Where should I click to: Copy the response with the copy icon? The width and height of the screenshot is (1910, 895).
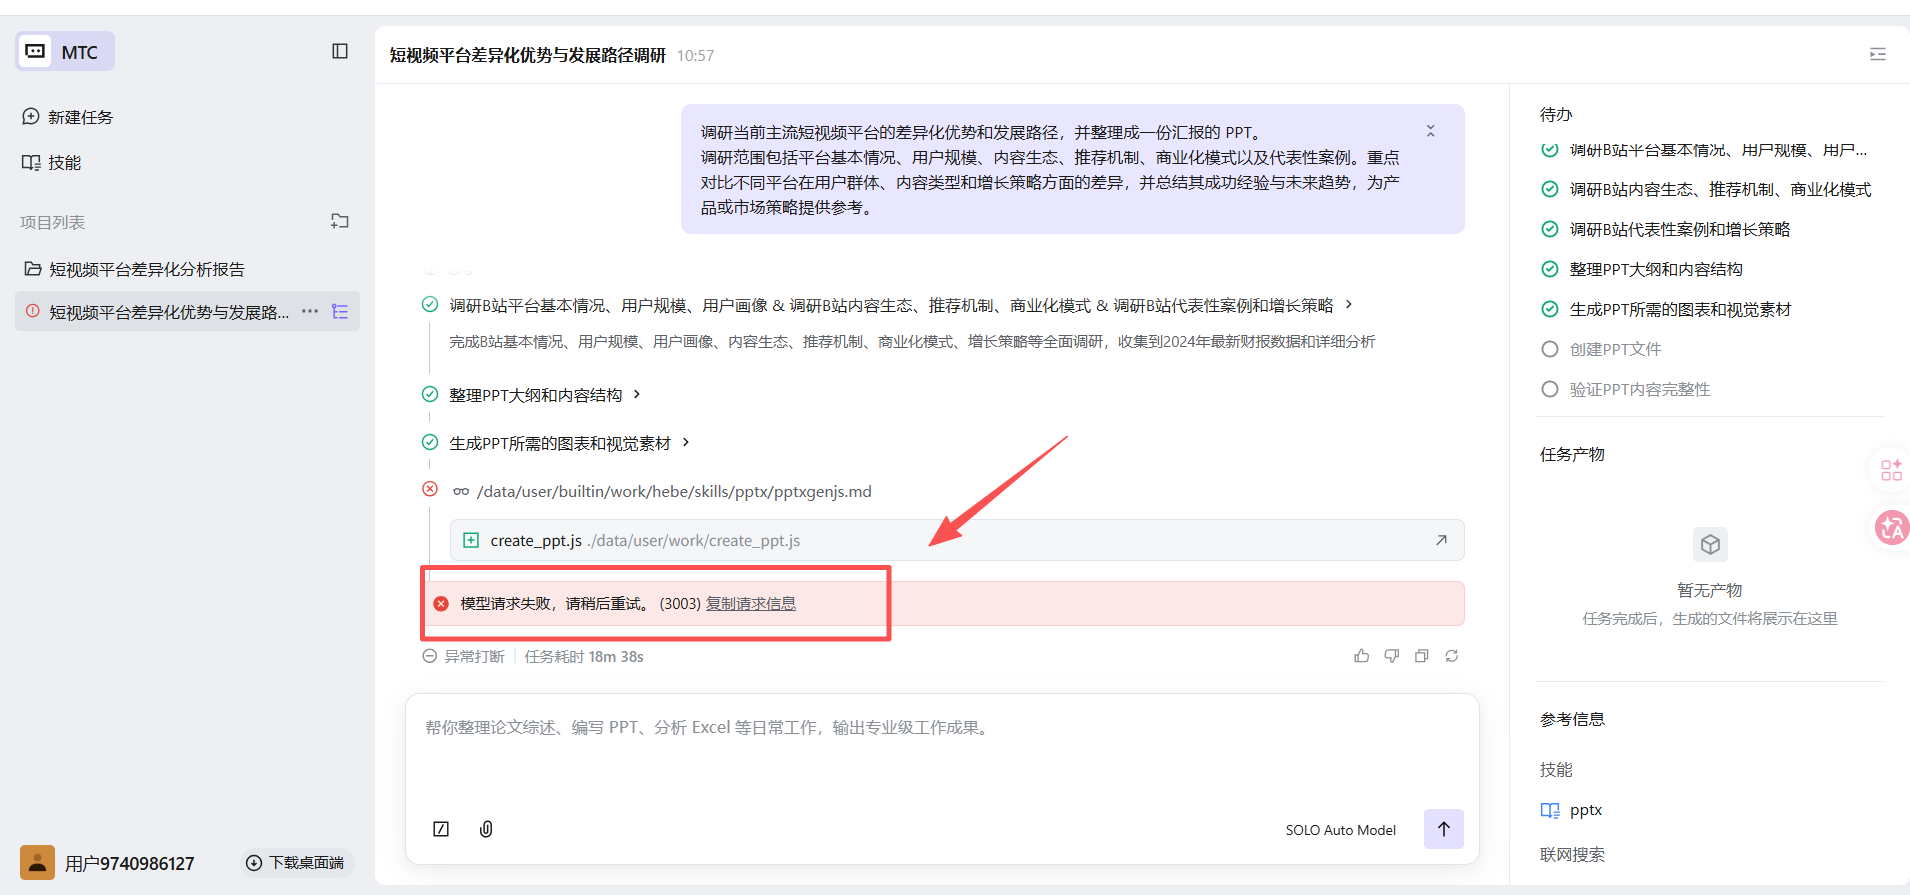[1421, 656]
